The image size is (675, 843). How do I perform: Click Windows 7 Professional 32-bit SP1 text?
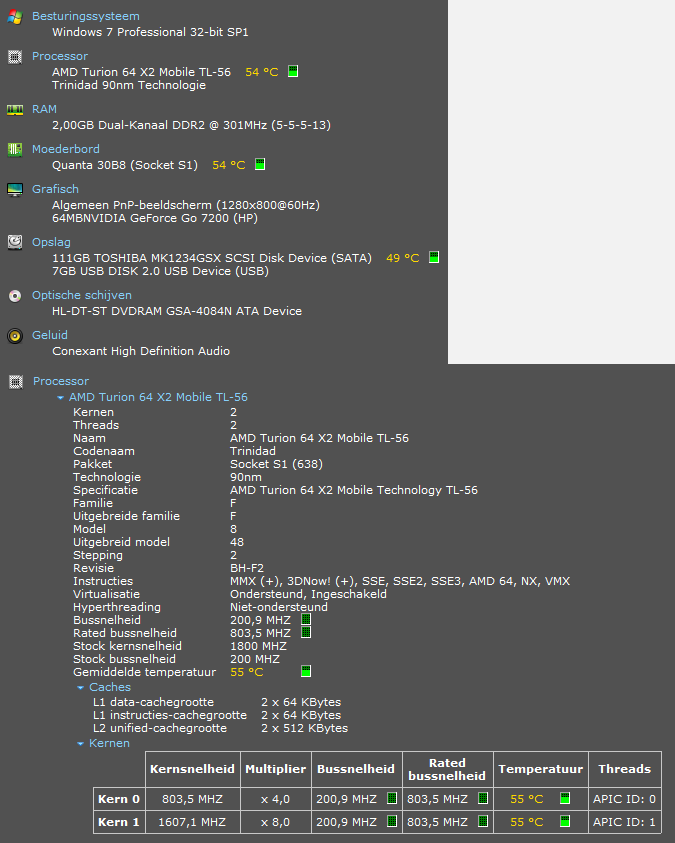click(150, 32)
